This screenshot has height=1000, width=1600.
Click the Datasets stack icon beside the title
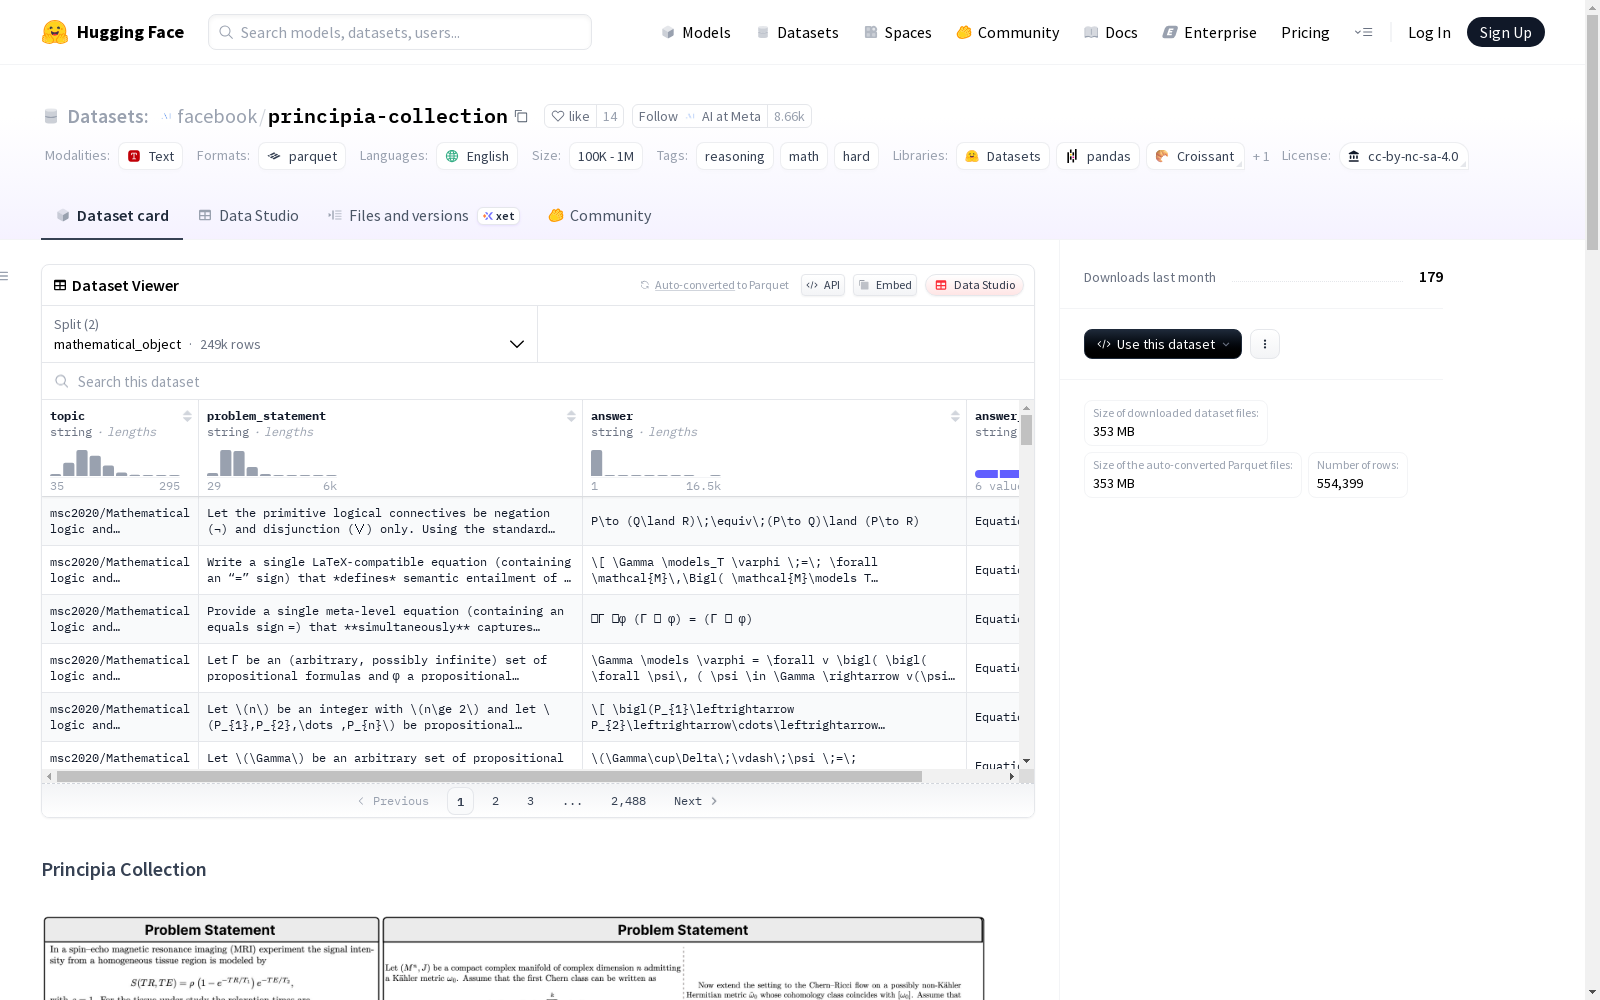pyautogui.click(x=51, y=117)
